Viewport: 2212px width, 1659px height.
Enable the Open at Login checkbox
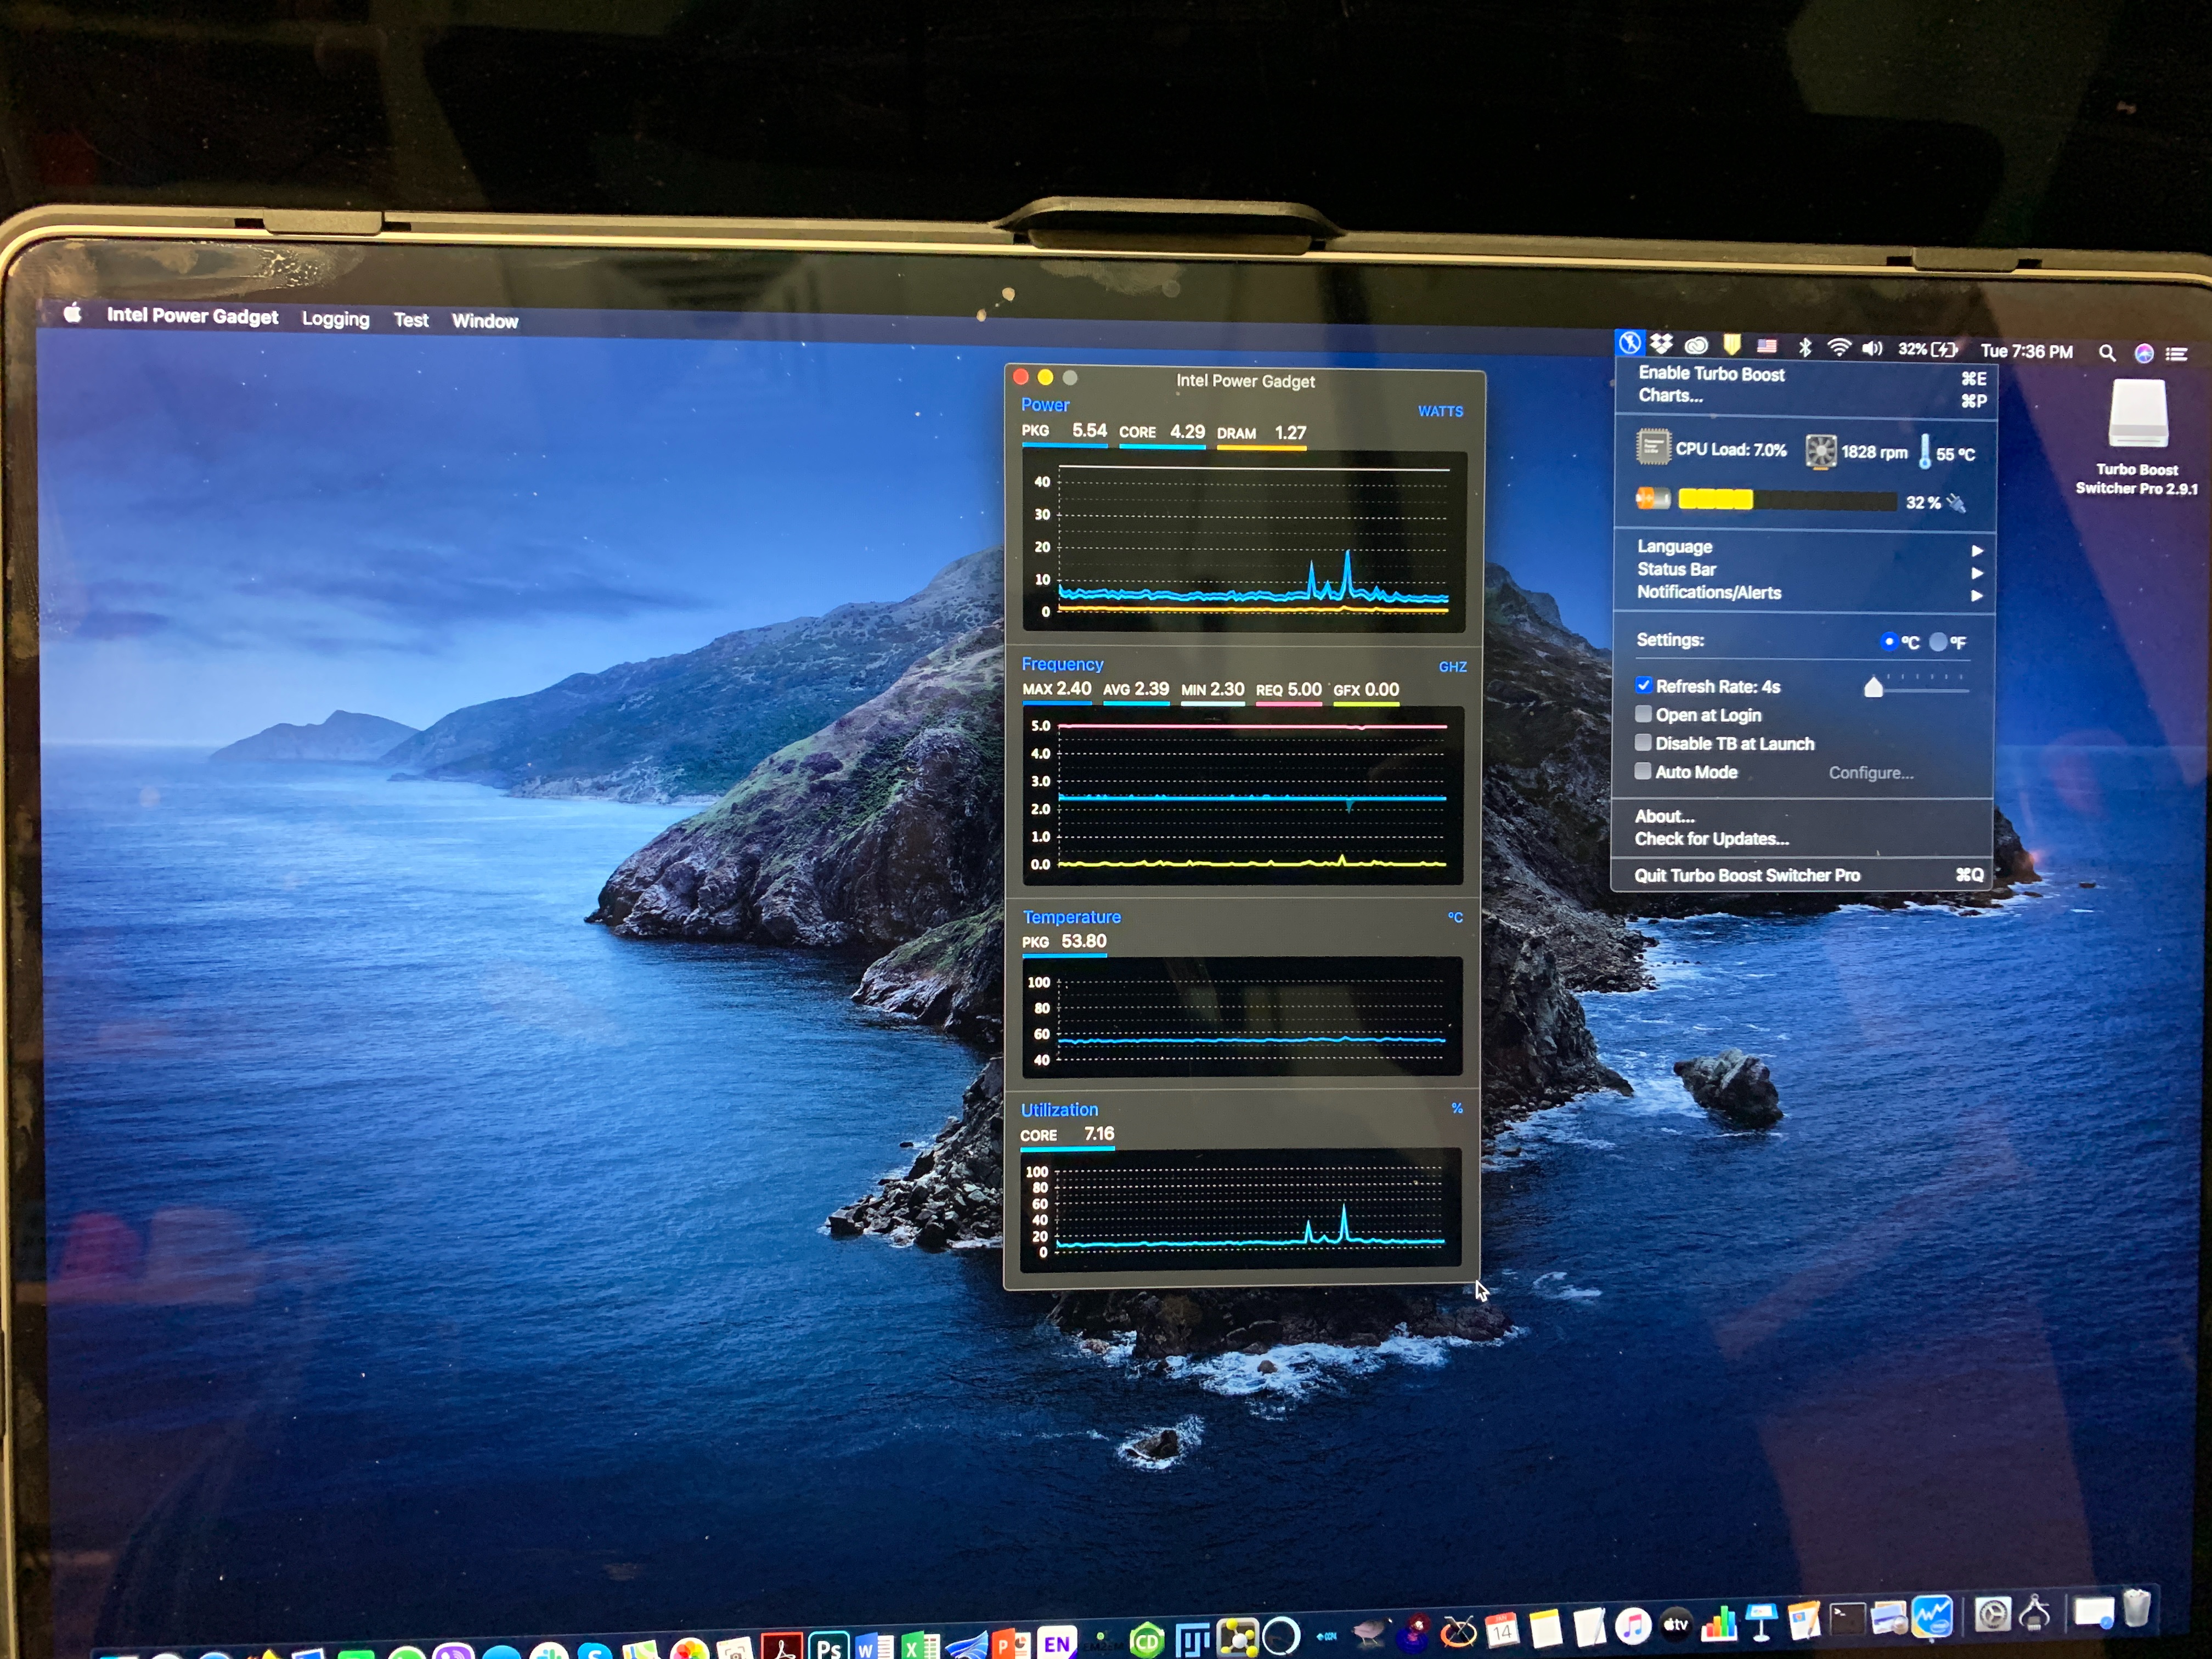coord(1643,714)
